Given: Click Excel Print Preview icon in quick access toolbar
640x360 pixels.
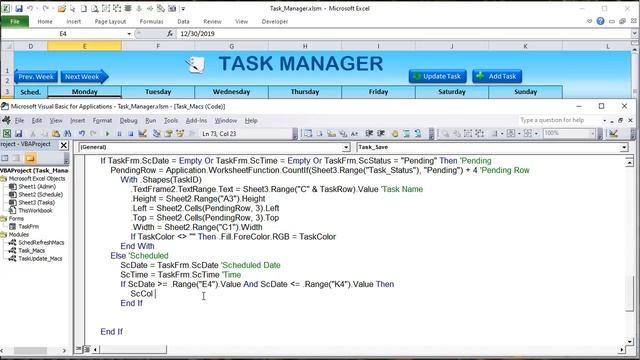Looking at the screenshot, I should click(x=94, y=8).
